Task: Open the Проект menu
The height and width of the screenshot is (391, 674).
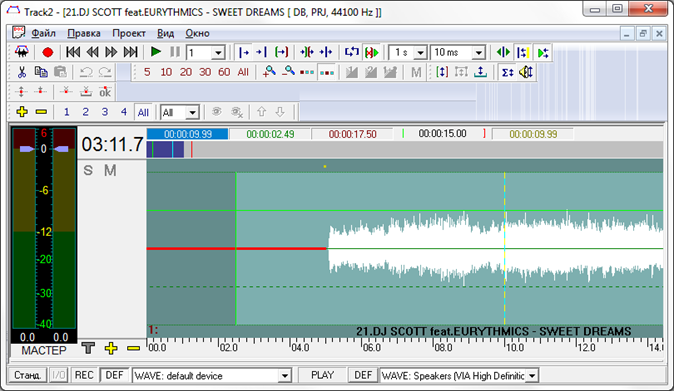Action: (129, 33)
